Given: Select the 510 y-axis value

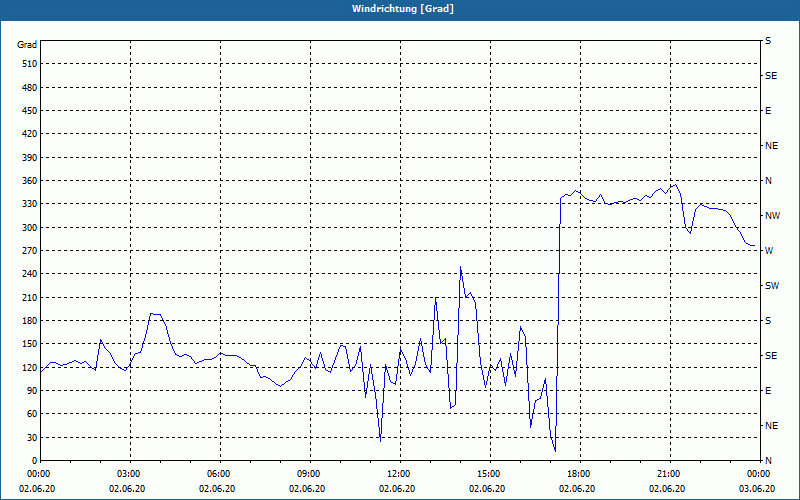Looking at the screenshot, I should [x=30, y=64].
